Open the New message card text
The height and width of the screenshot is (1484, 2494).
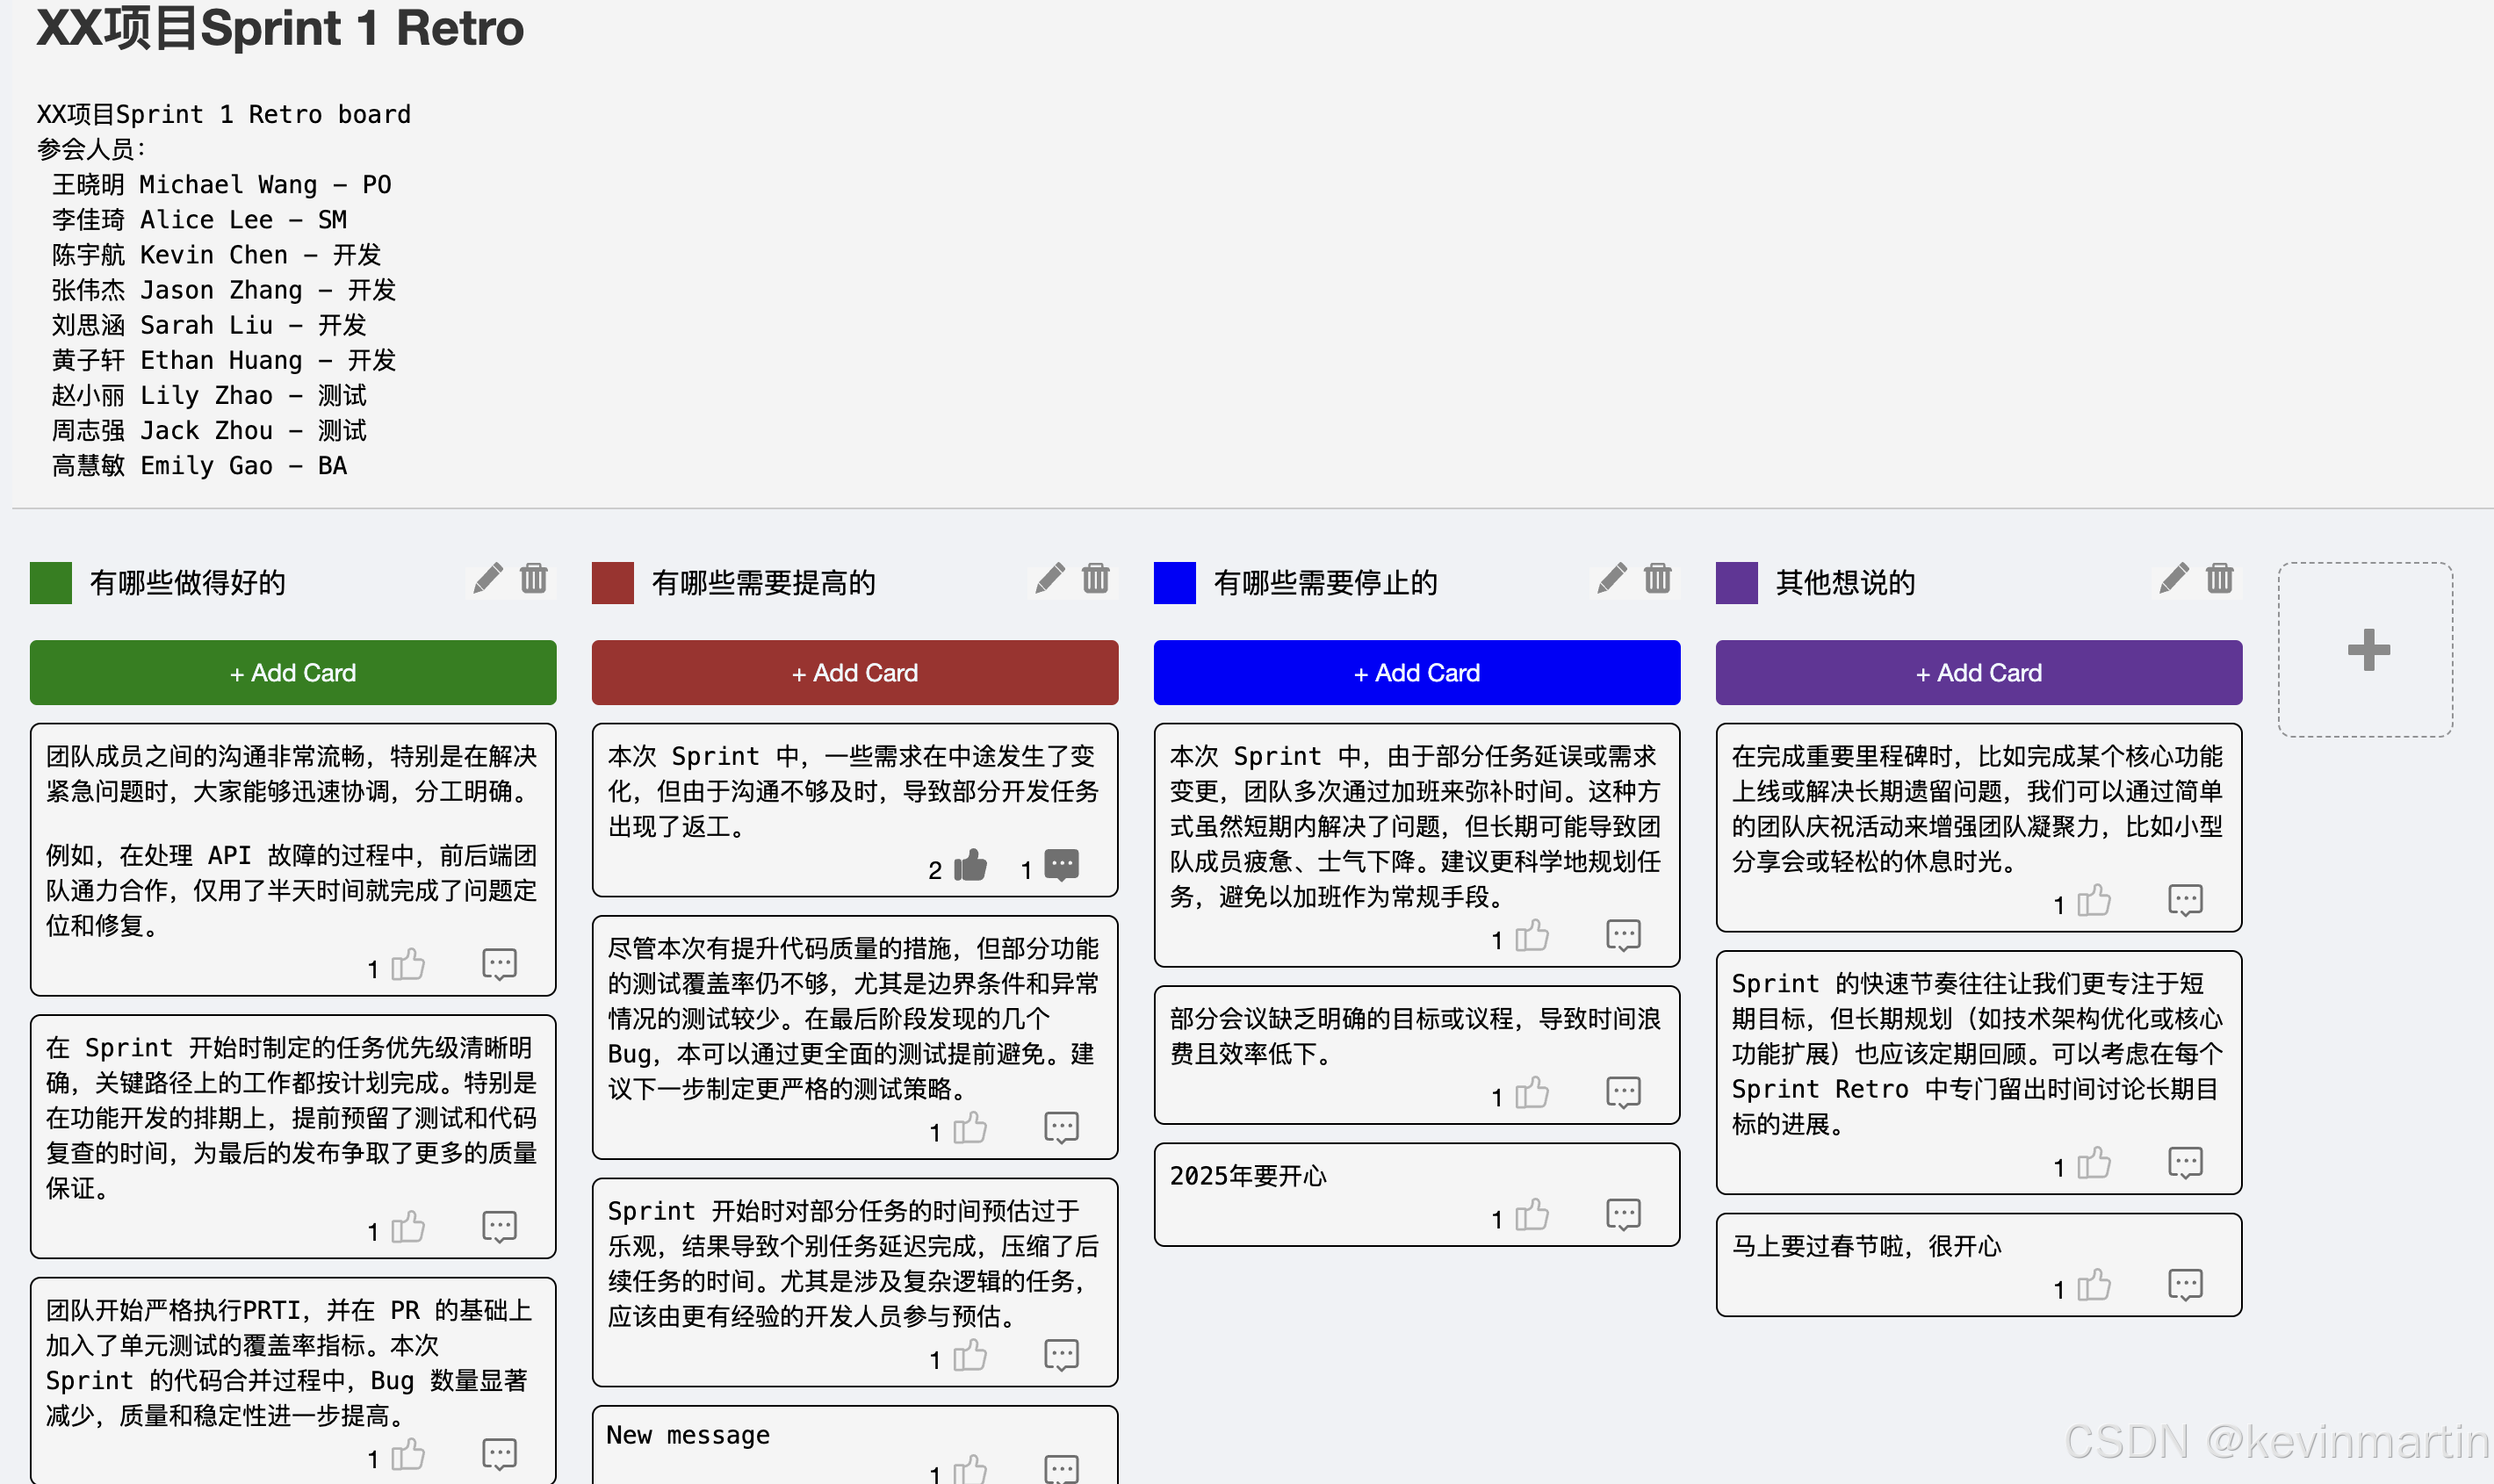(688, 1435)
